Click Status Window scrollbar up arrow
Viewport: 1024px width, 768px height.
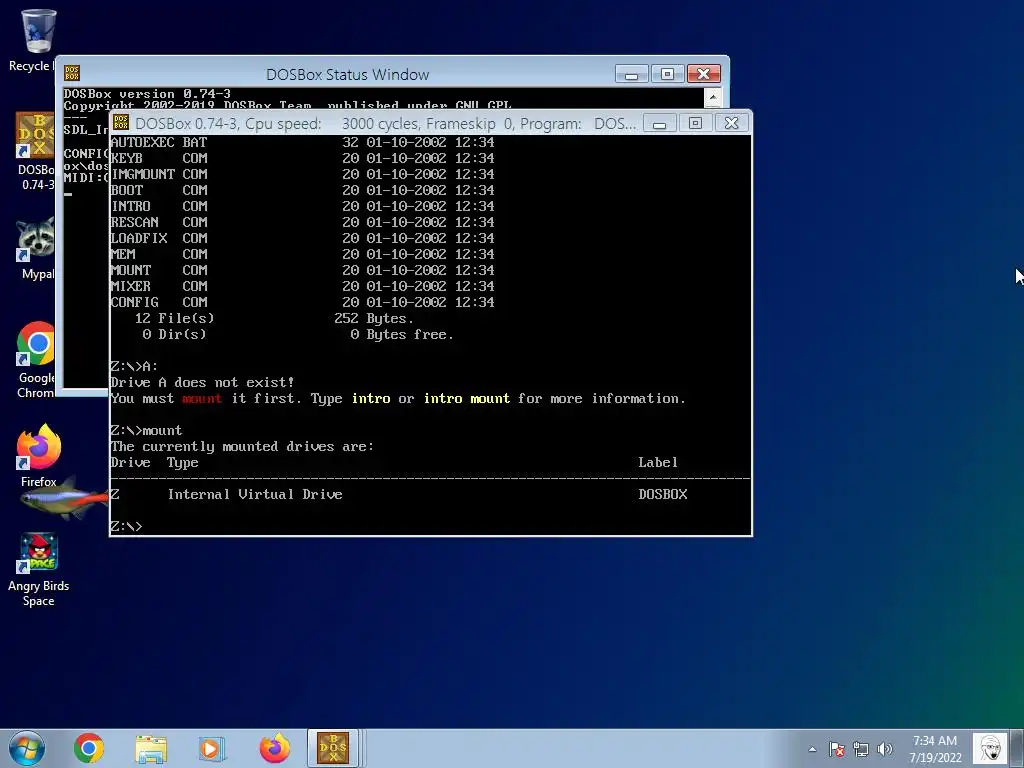[713, 97]
